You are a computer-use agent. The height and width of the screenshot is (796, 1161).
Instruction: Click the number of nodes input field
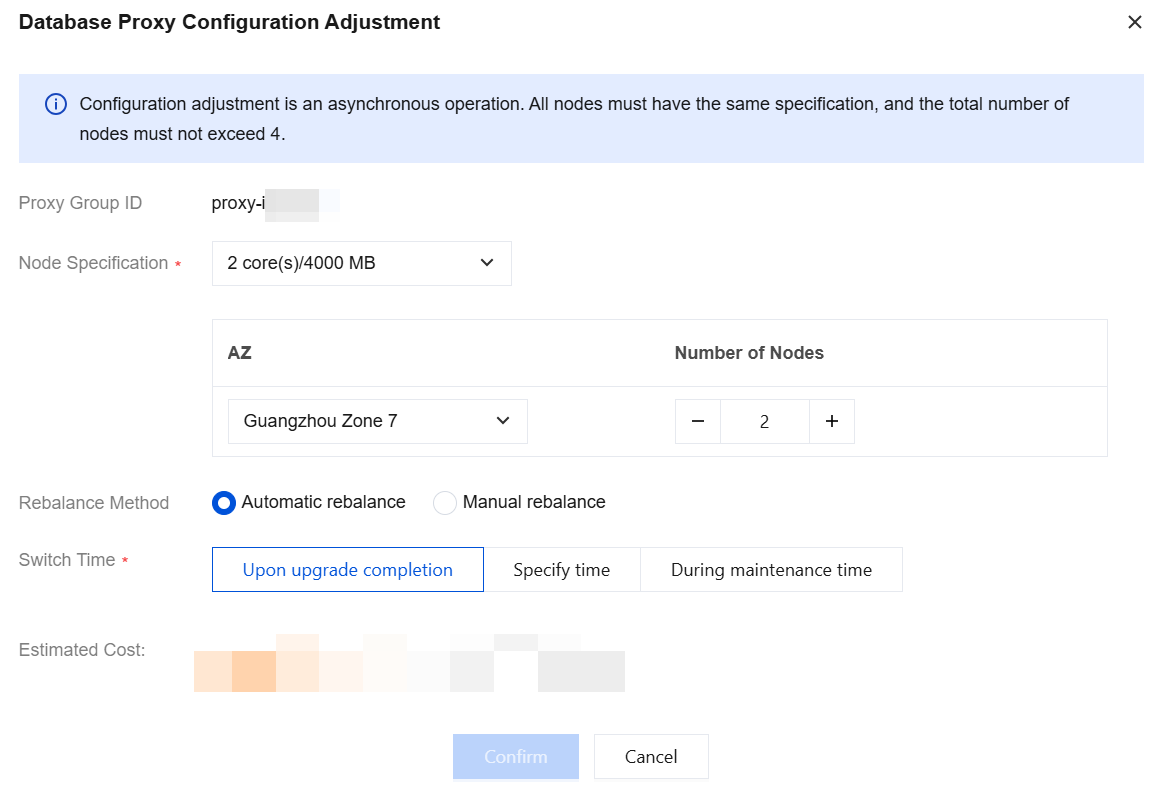pos(765,421)
